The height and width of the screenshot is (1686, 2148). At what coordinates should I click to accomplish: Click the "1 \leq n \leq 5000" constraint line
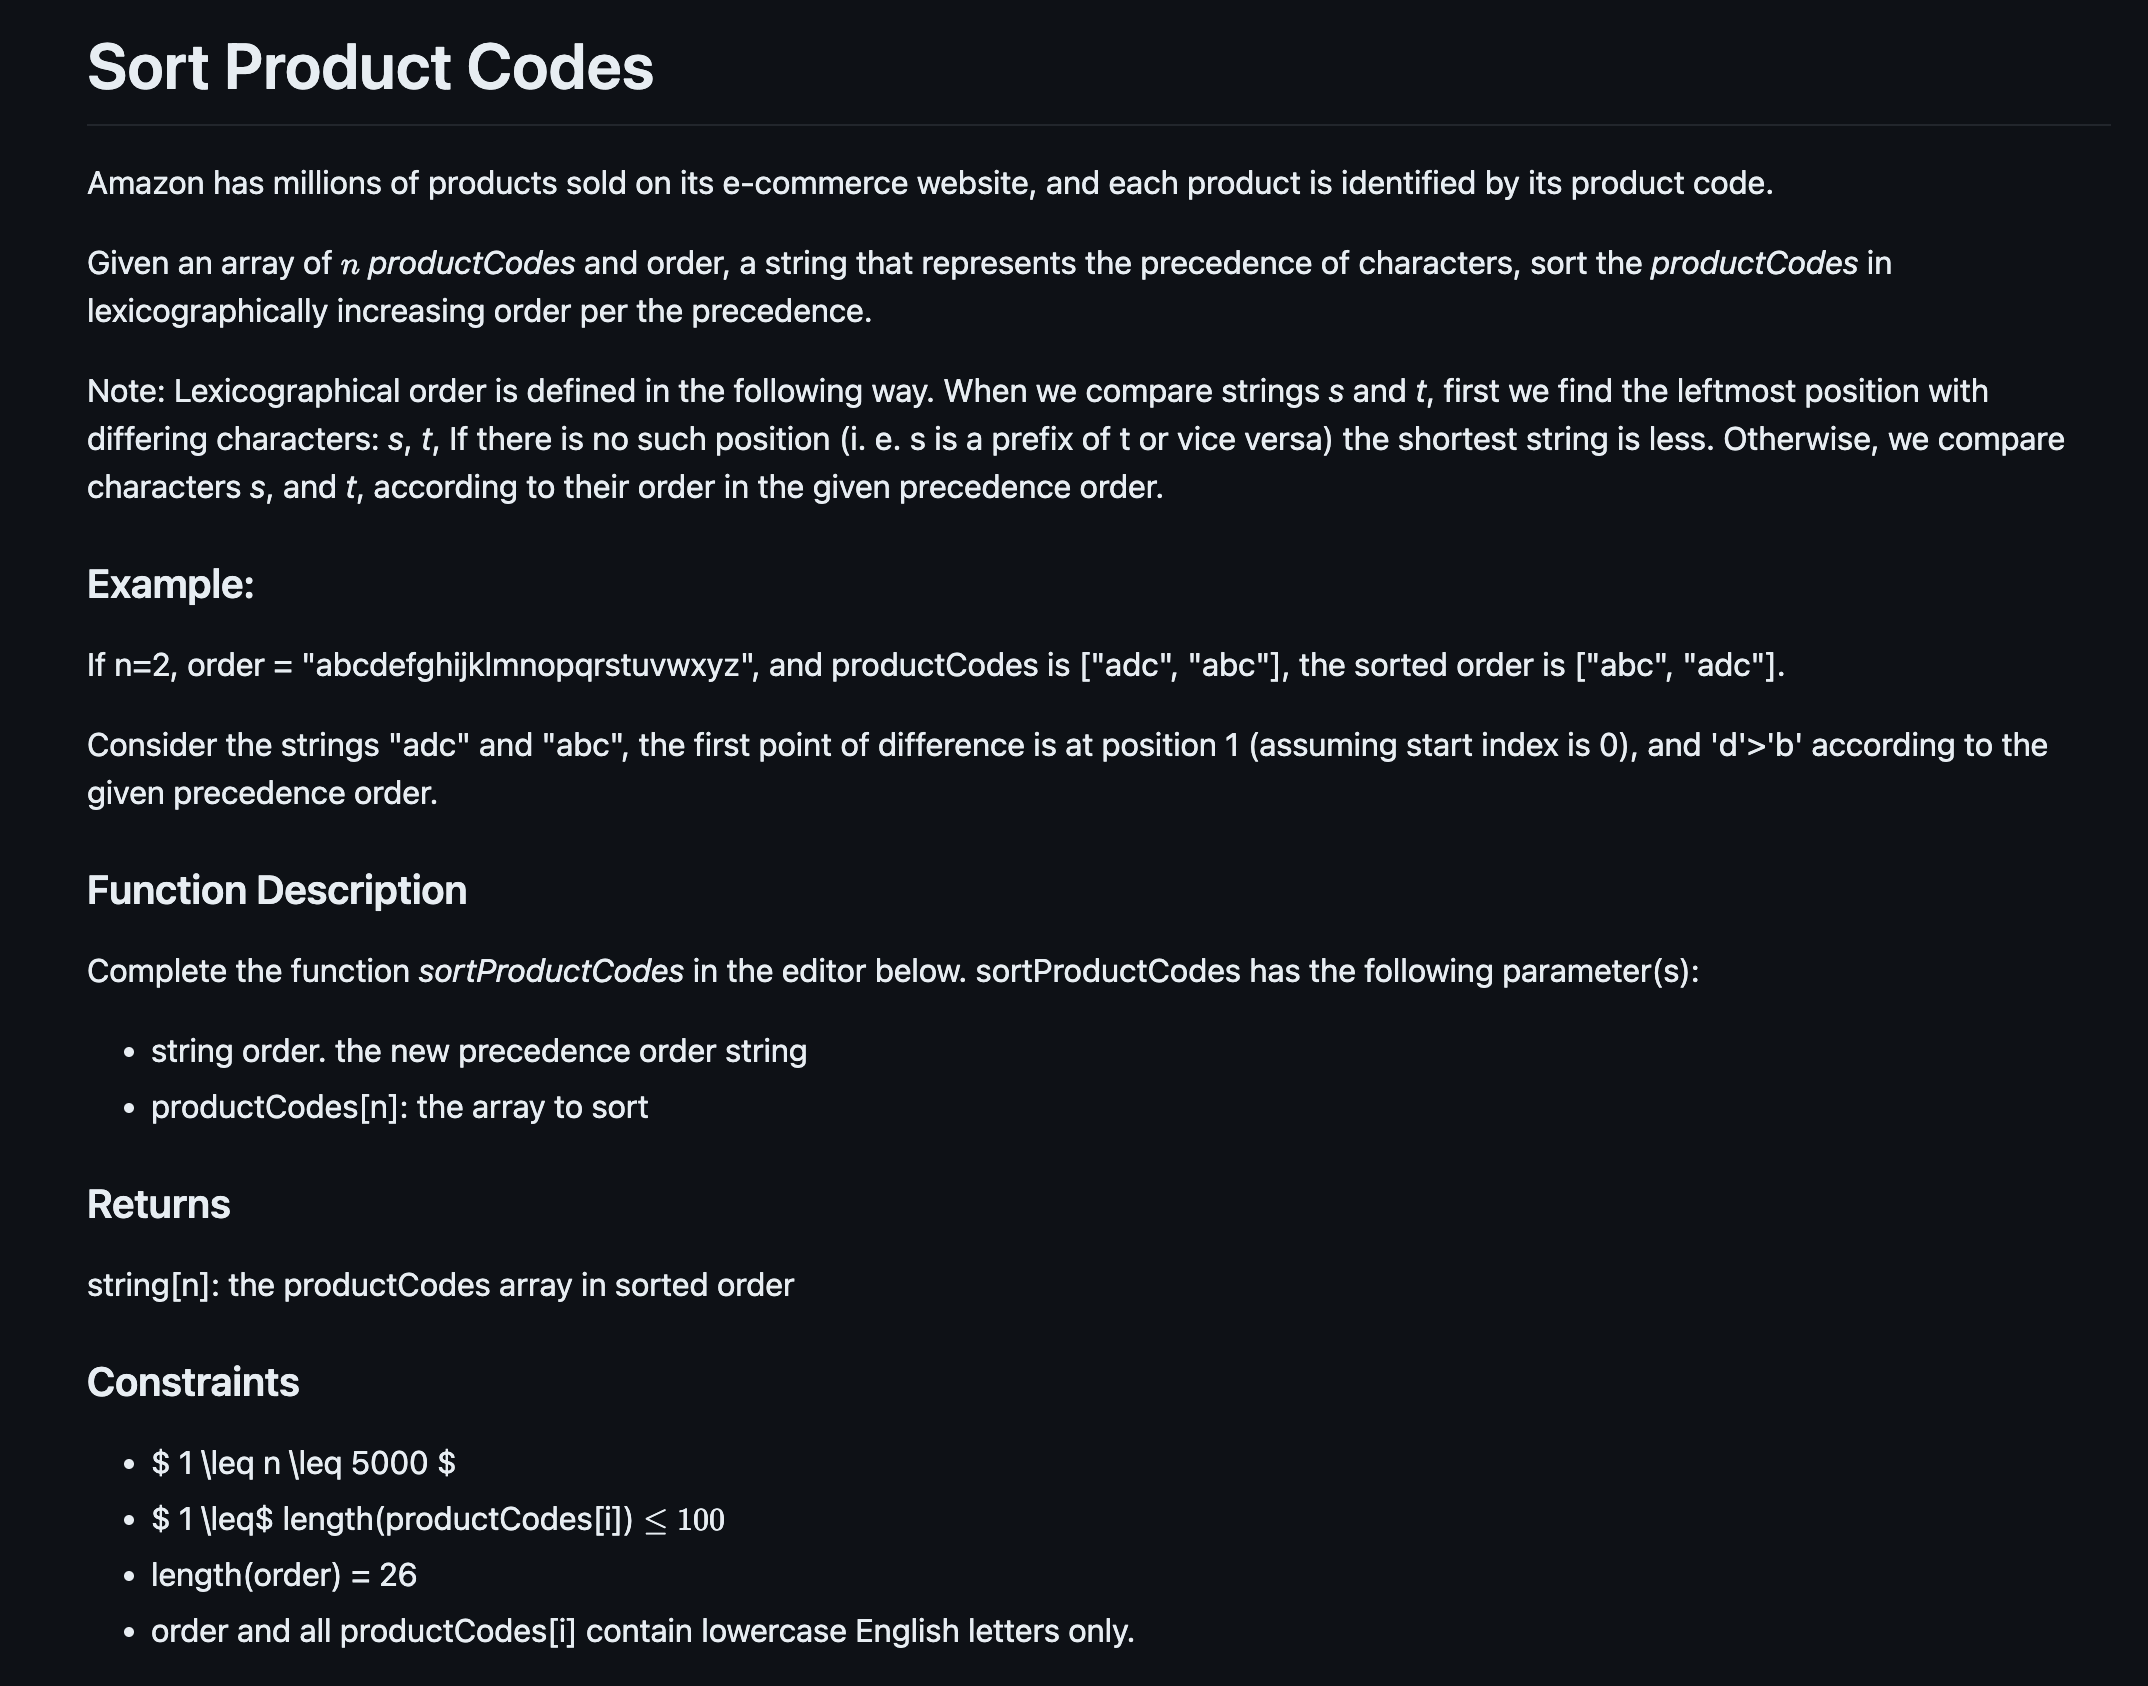pos(303,1463)
